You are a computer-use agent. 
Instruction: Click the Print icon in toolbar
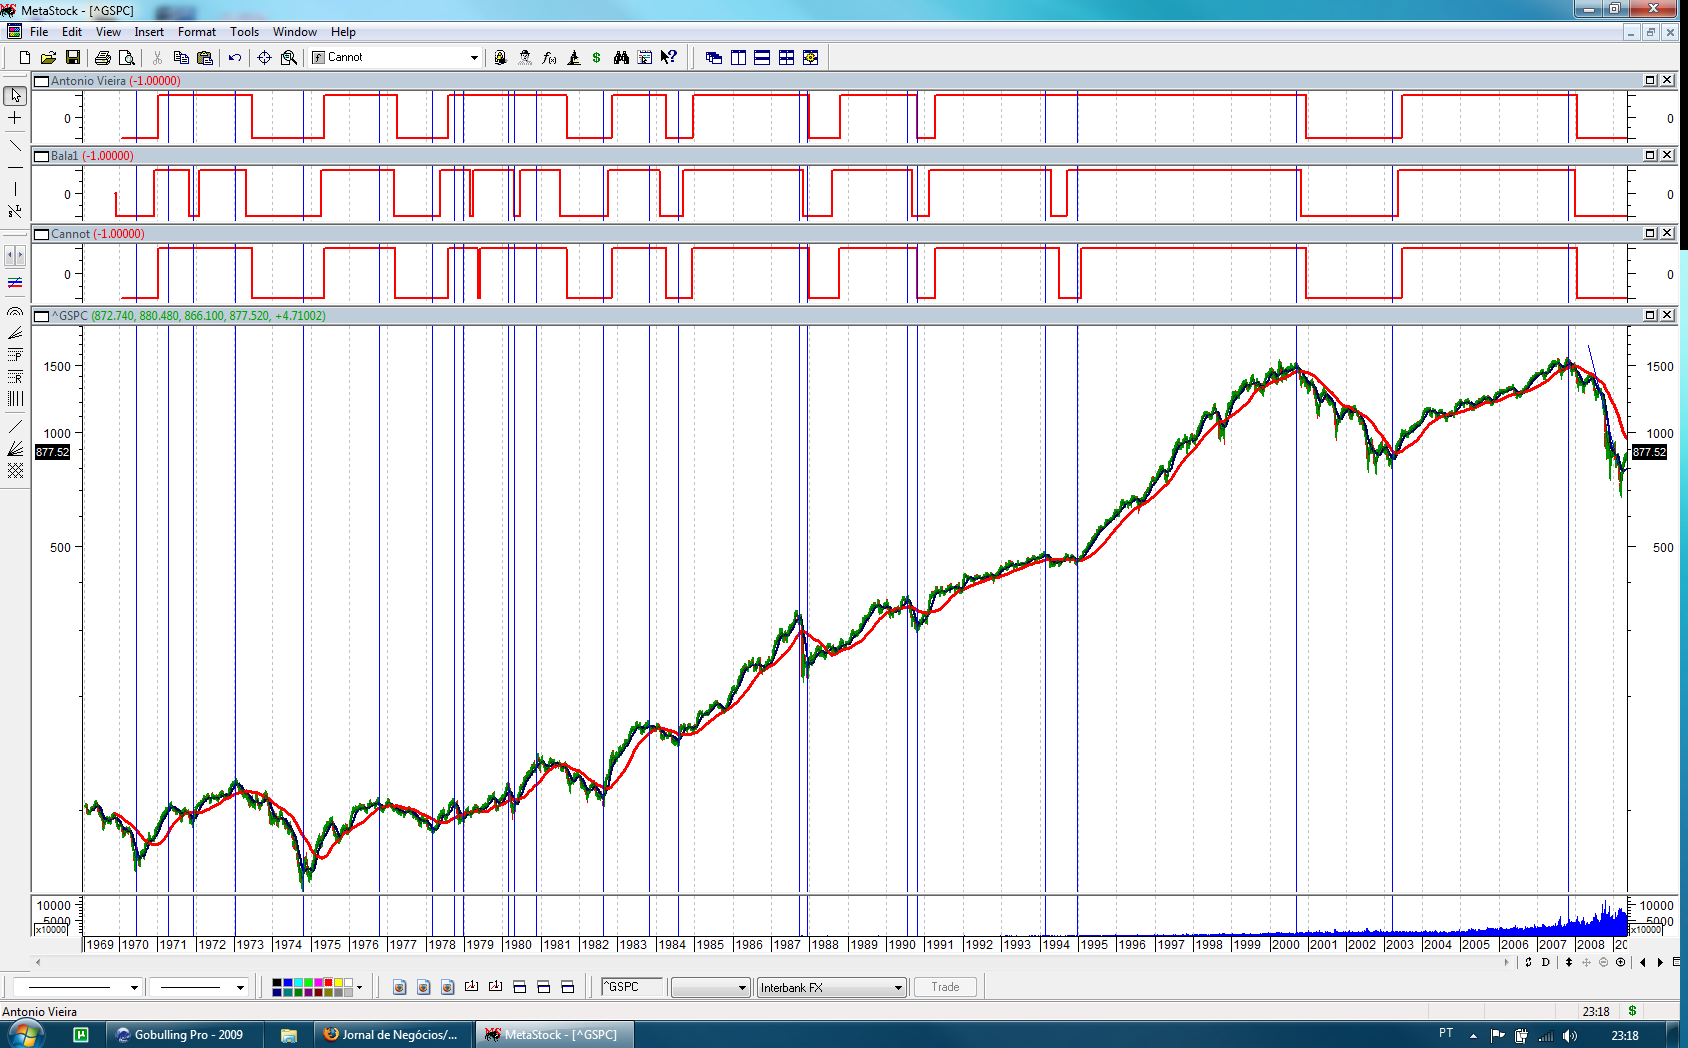[x=102, y=58]
